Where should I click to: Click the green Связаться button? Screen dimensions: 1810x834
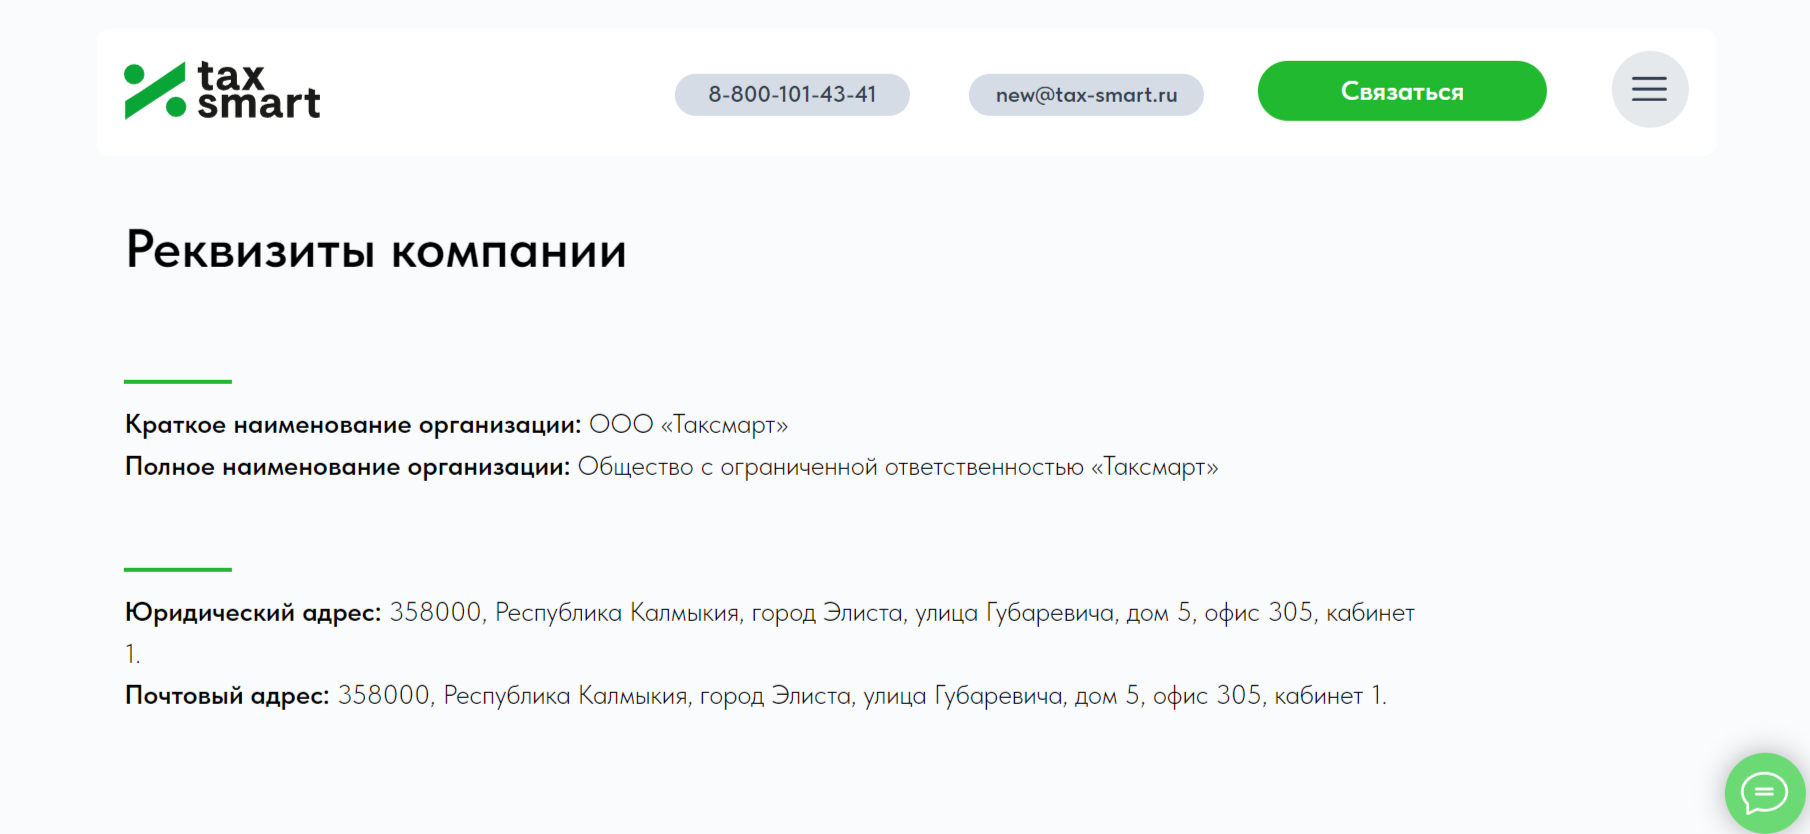1402,91
